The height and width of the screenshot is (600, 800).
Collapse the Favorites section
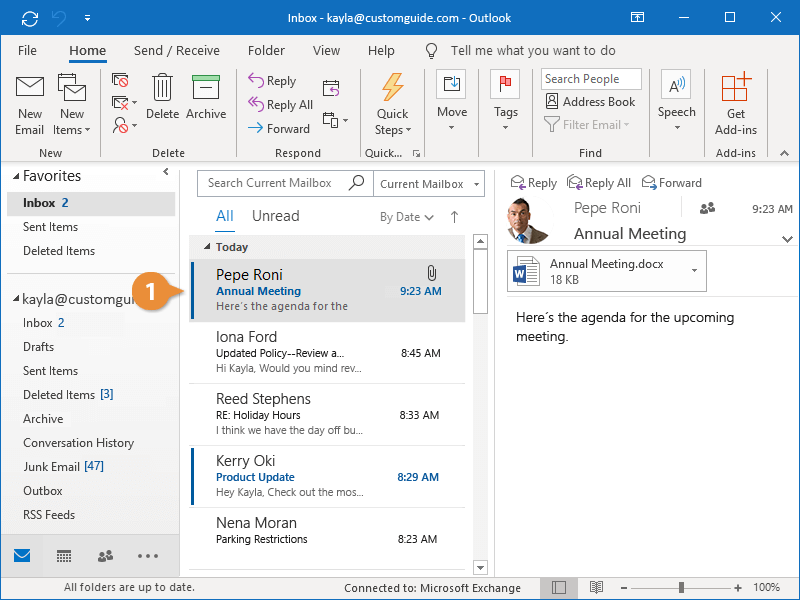tap(16, 176)
